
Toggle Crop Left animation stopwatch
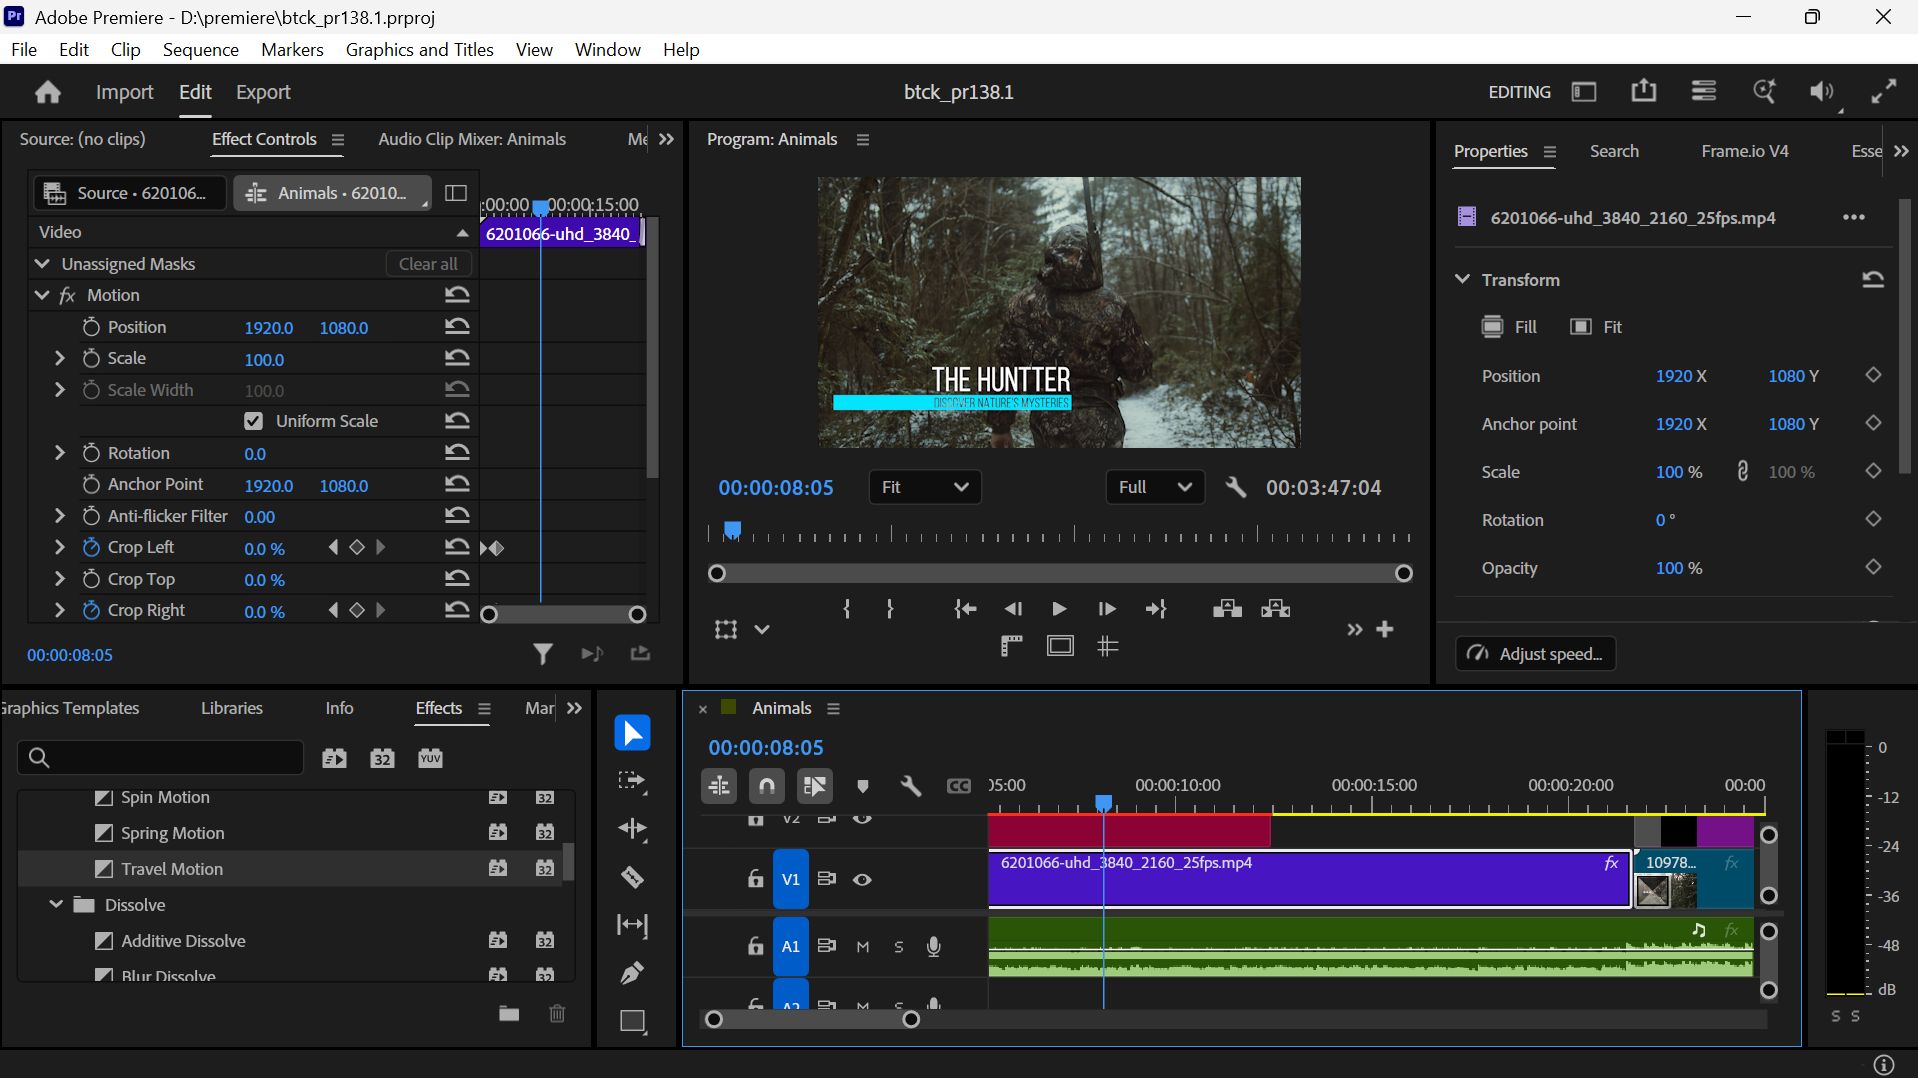point(91,548)
